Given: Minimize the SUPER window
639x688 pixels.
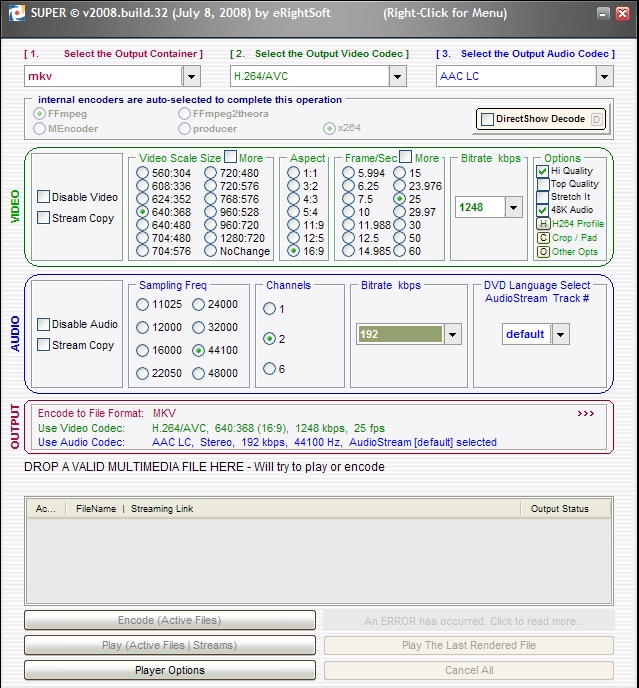Looking at the screenshot, I should tap(603, 14).
